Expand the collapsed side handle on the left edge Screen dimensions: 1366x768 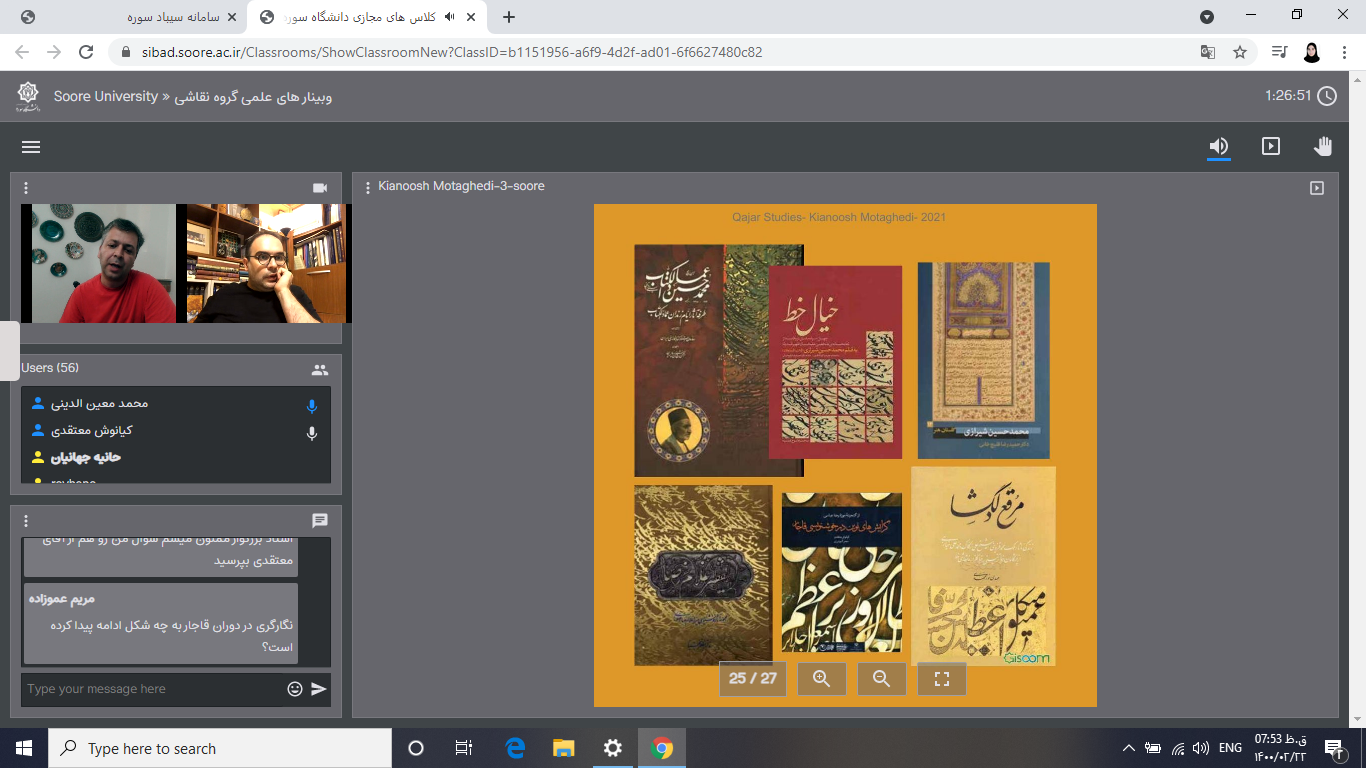tap(9, 351)
